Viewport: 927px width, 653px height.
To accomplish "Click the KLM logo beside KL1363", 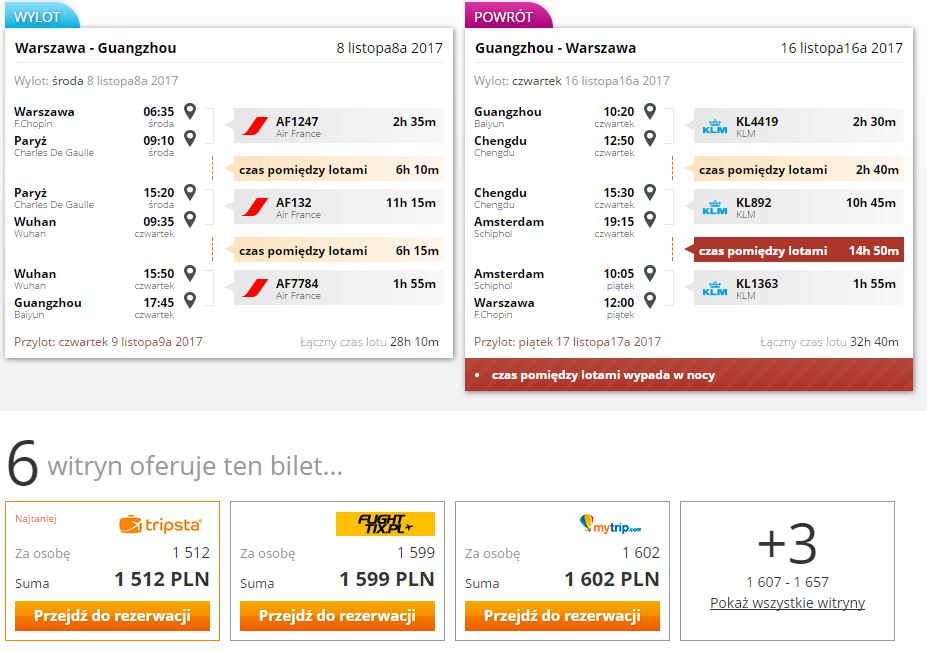I will 714,288.
